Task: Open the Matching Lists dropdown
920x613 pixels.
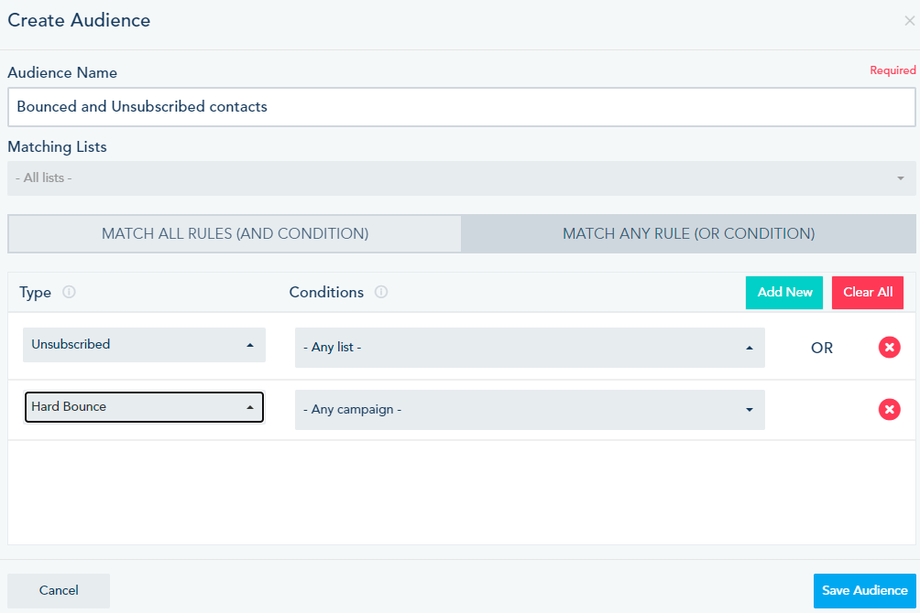Action: tap(460, 178)
